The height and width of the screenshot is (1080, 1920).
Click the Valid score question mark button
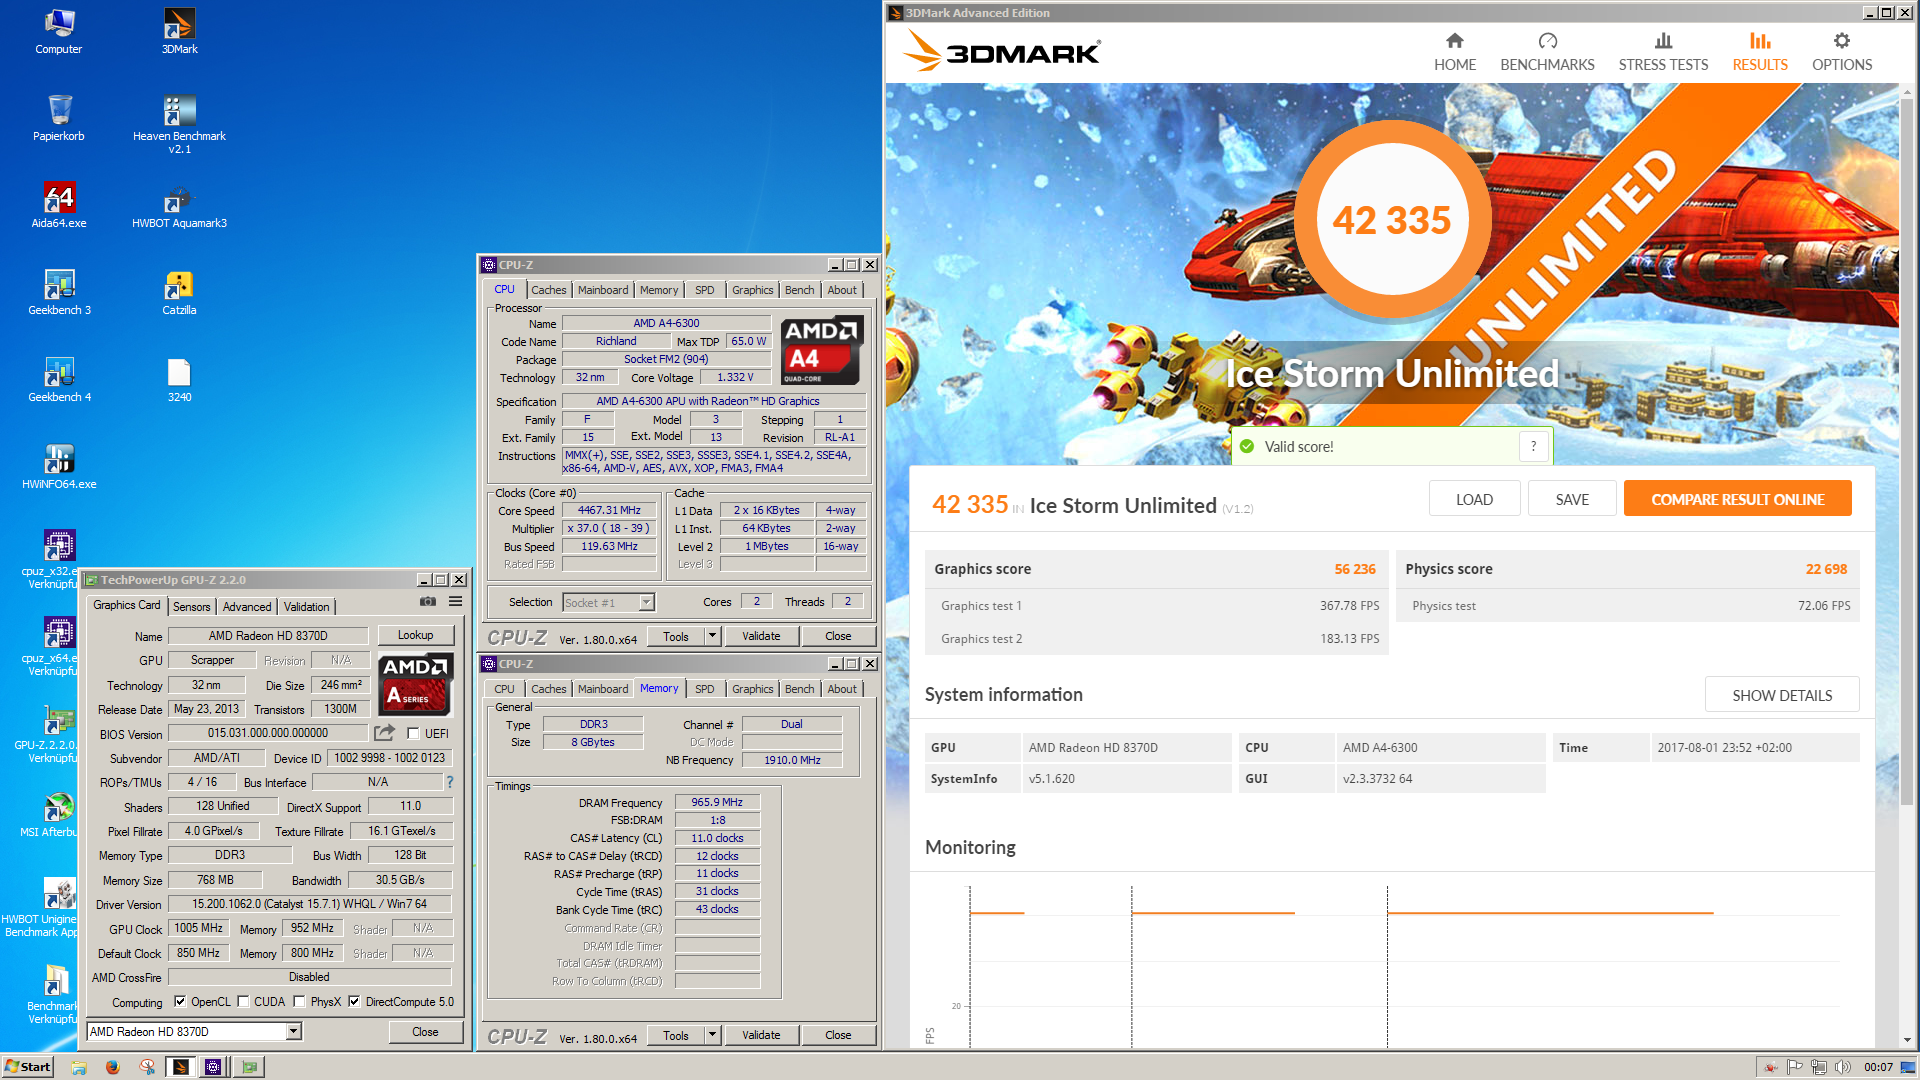tap(1533, 447)
